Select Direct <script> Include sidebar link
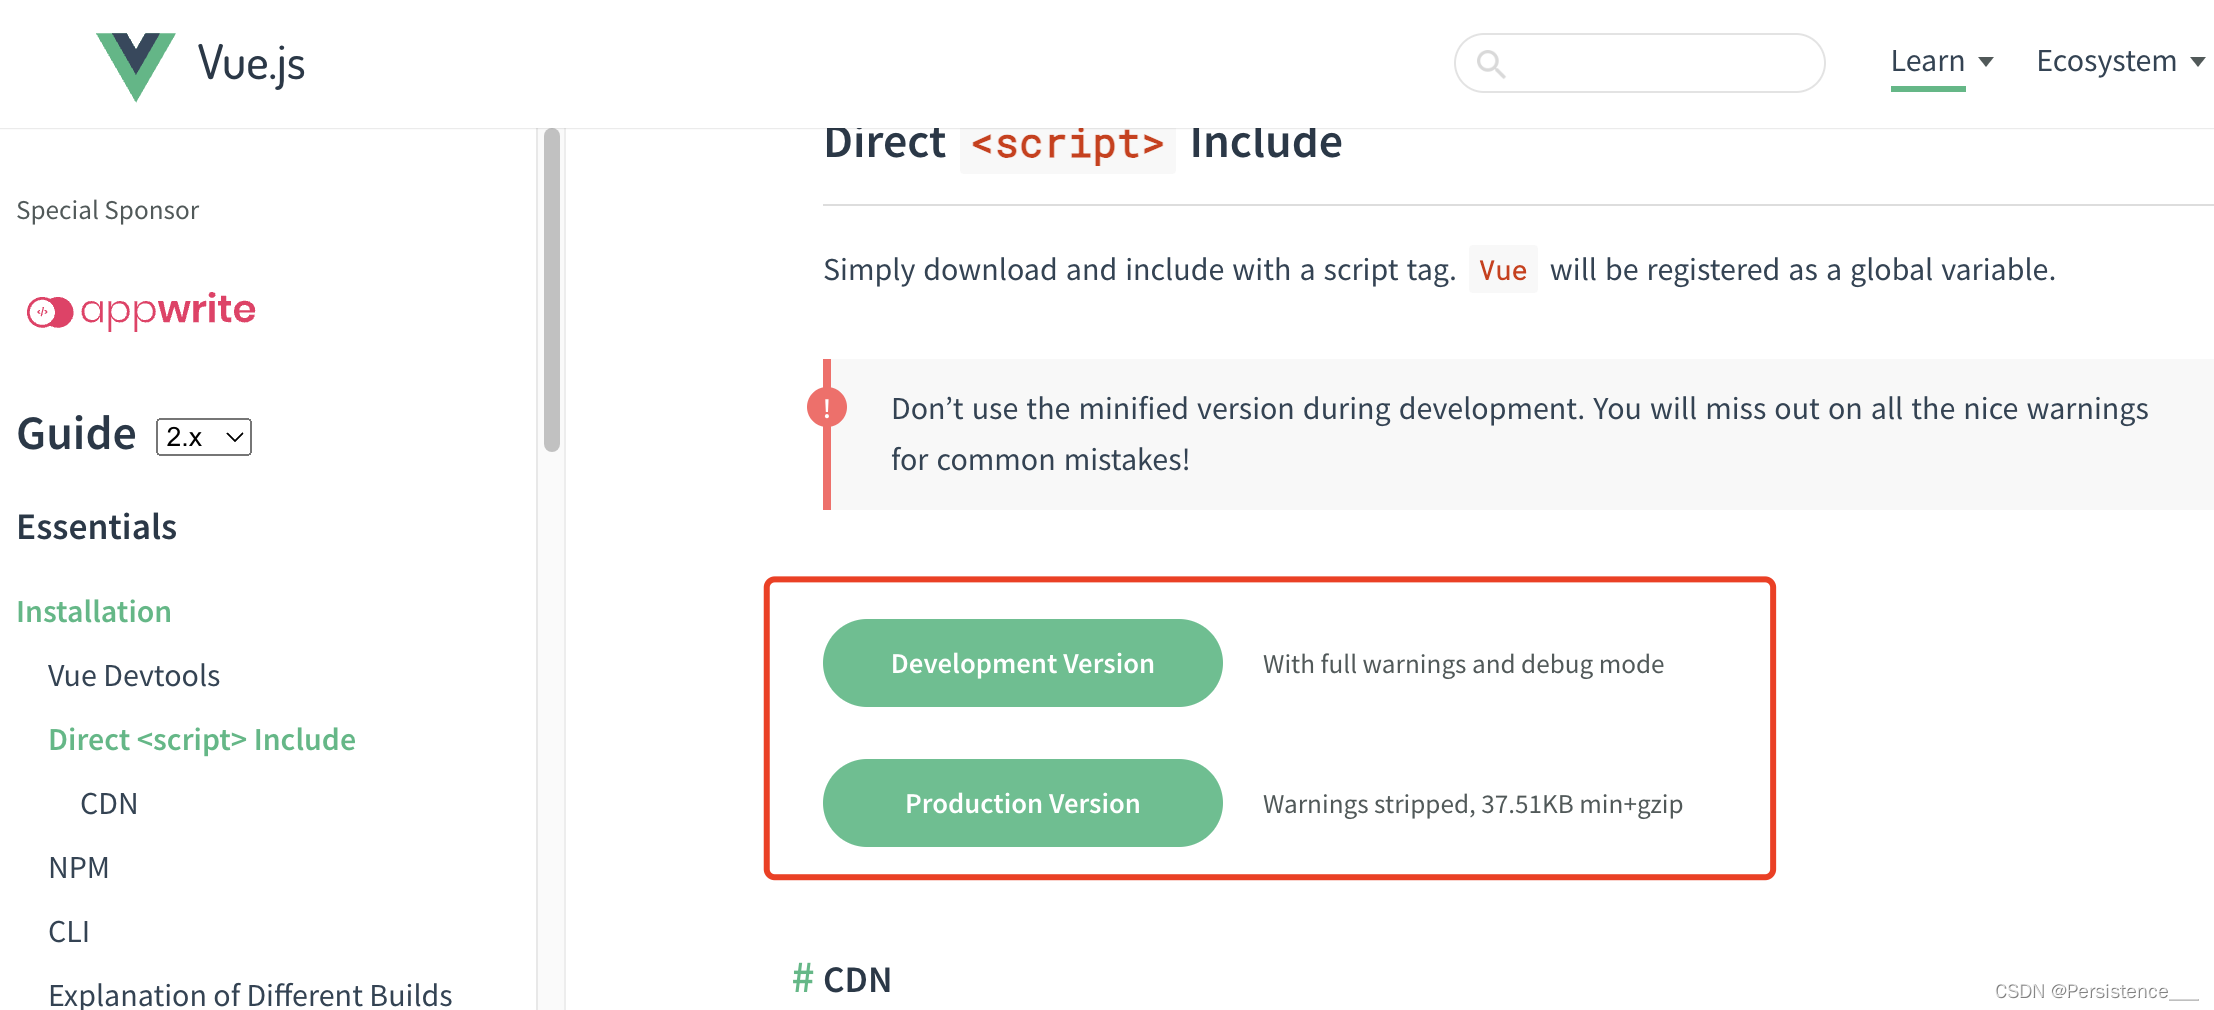Viewport: 2214px width, 1010px height. point(202,739)
